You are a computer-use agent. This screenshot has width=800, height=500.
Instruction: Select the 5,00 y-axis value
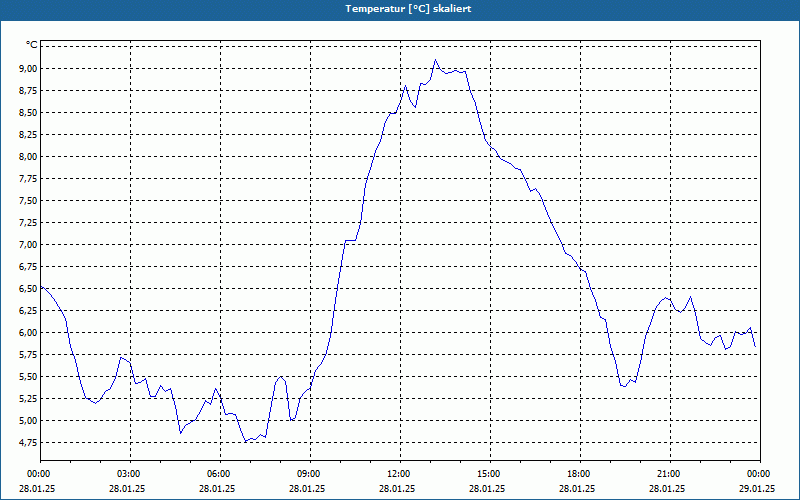[29, 420]
